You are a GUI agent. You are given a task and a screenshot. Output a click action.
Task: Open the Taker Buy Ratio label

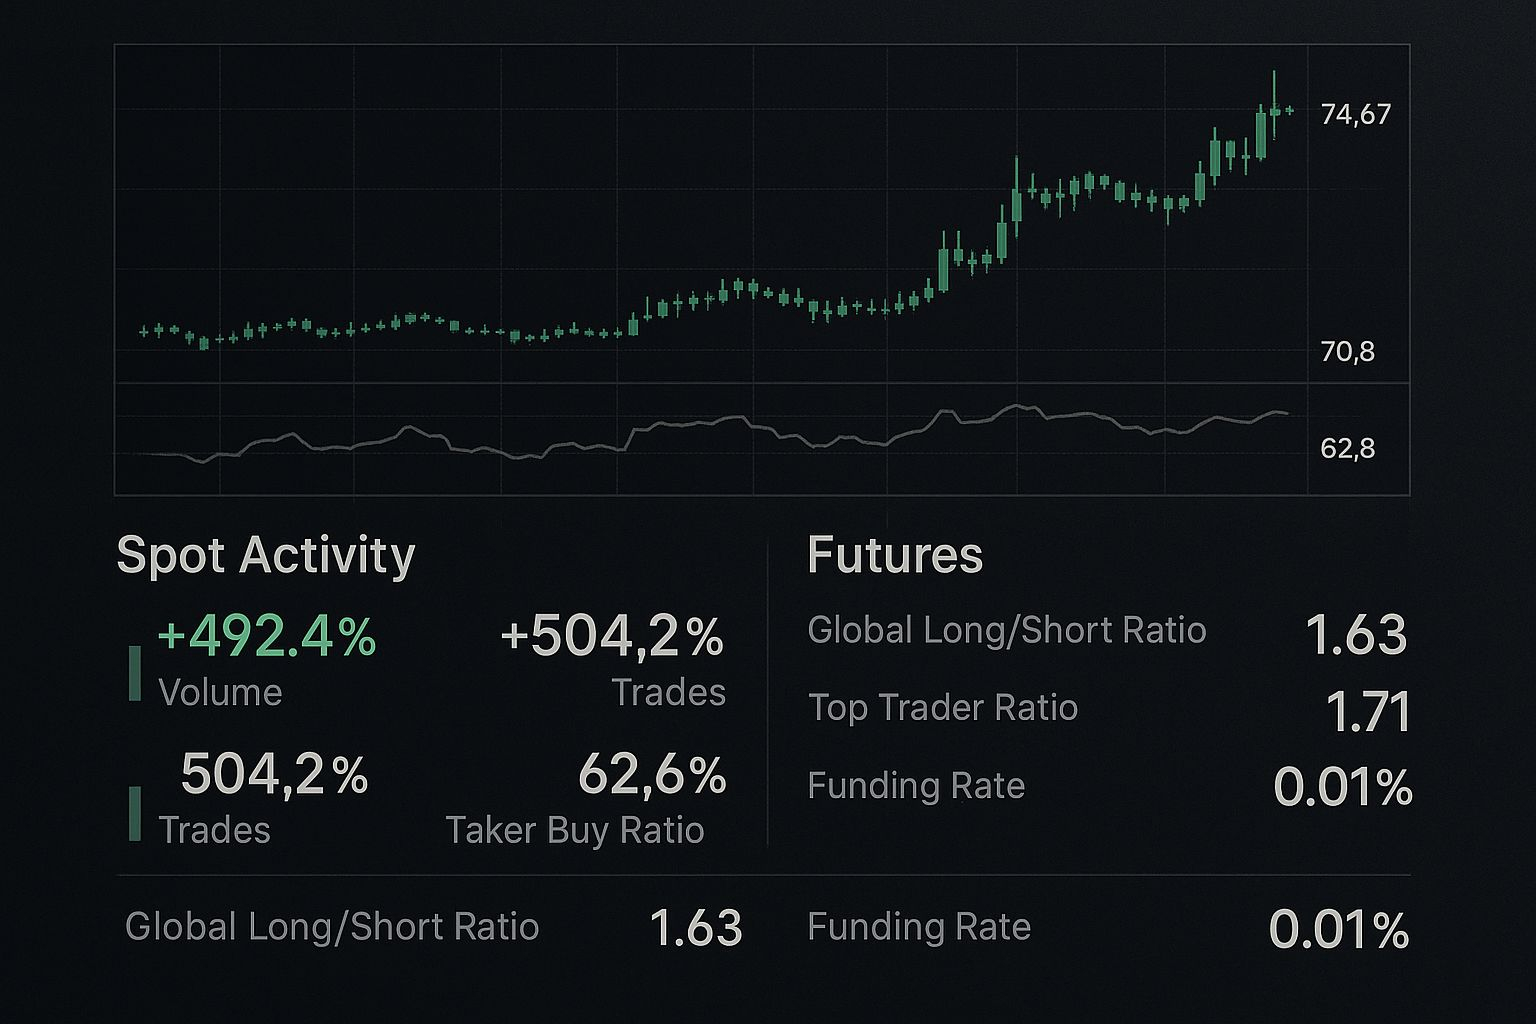(x=575, y=830)
